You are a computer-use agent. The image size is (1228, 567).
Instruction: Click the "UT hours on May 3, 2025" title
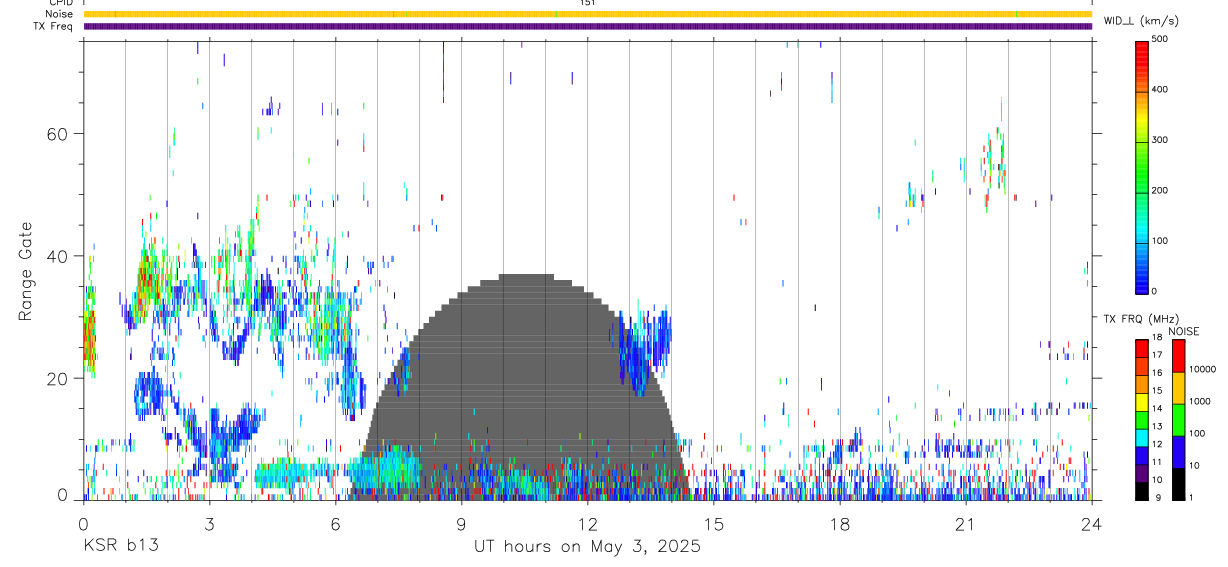coord(587,547)
